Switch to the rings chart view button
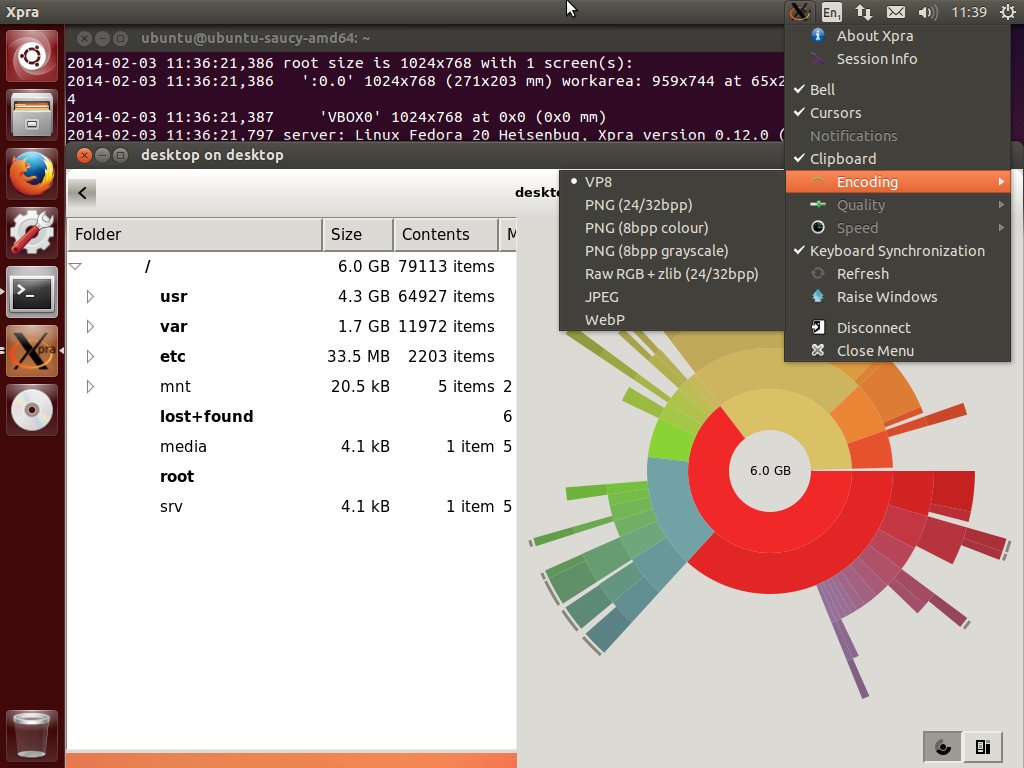 pyautogui.click(x=942, y=746)
